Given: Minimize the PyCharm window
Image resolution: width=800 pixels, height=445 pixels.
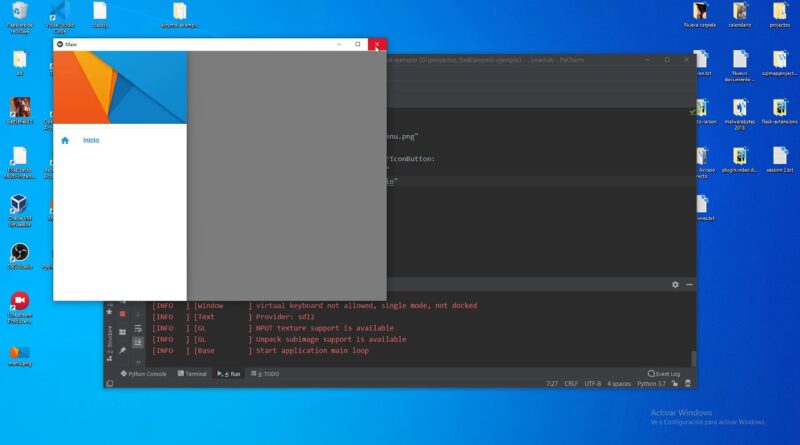Looking at the screenshot, I should [x=647, y=60].
